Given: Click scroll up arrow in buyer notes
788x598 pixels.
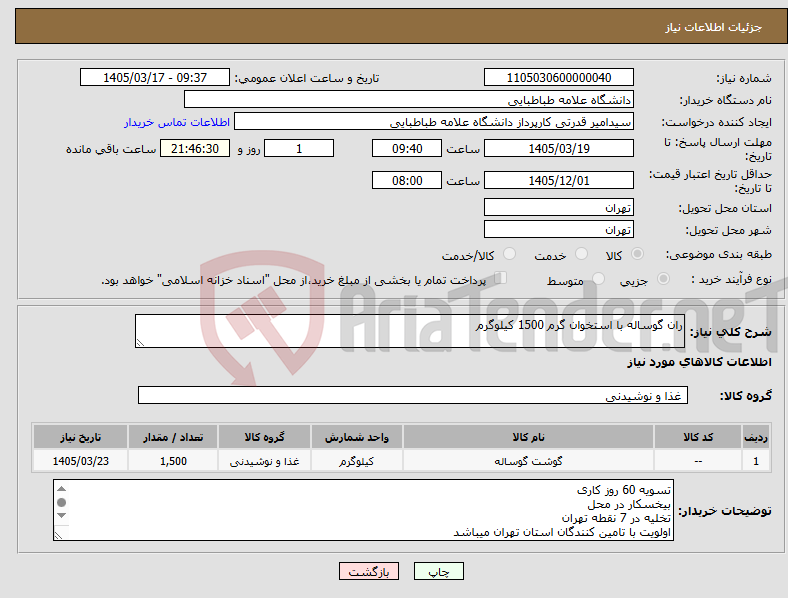Looking at the screenshot, I should [61, 489].
